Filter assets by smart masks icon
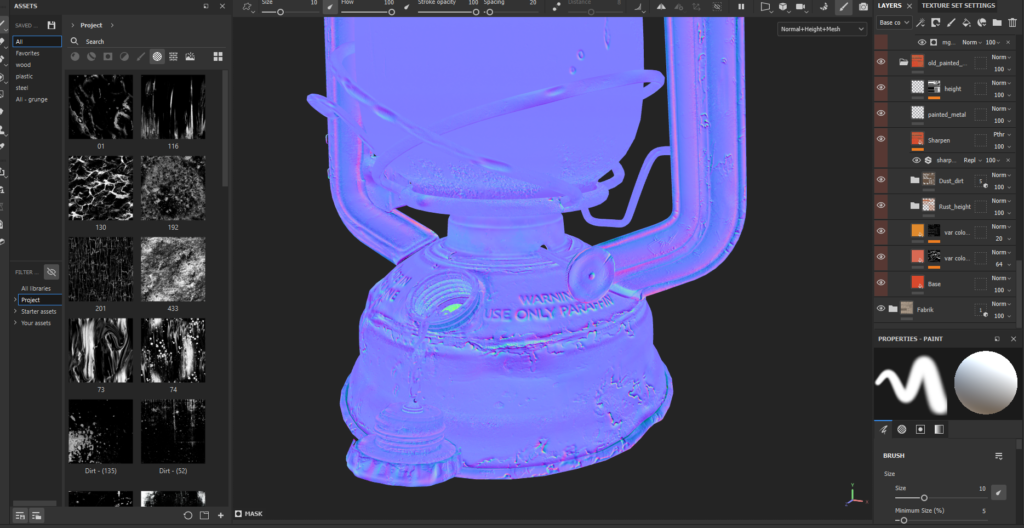The height and width of the screenshot is (528, 1024). pyautogui.click(x=108, y=56)
